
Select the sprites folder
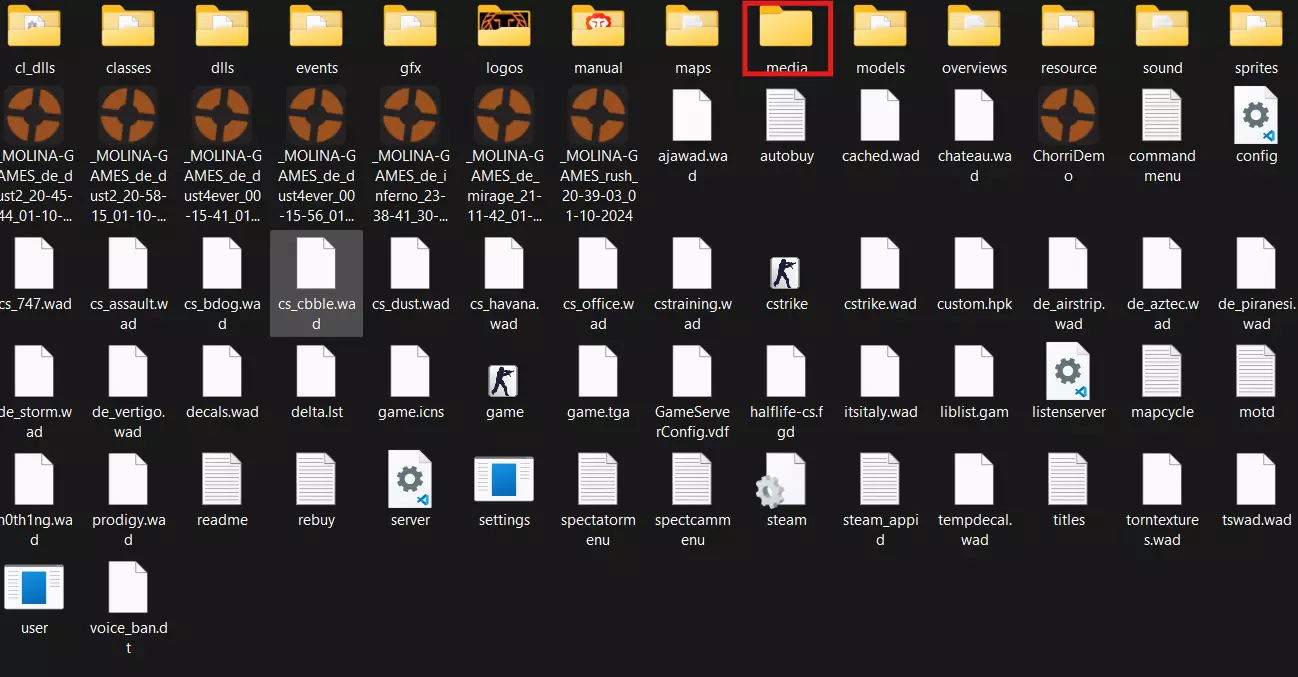tap(1256, 38)
